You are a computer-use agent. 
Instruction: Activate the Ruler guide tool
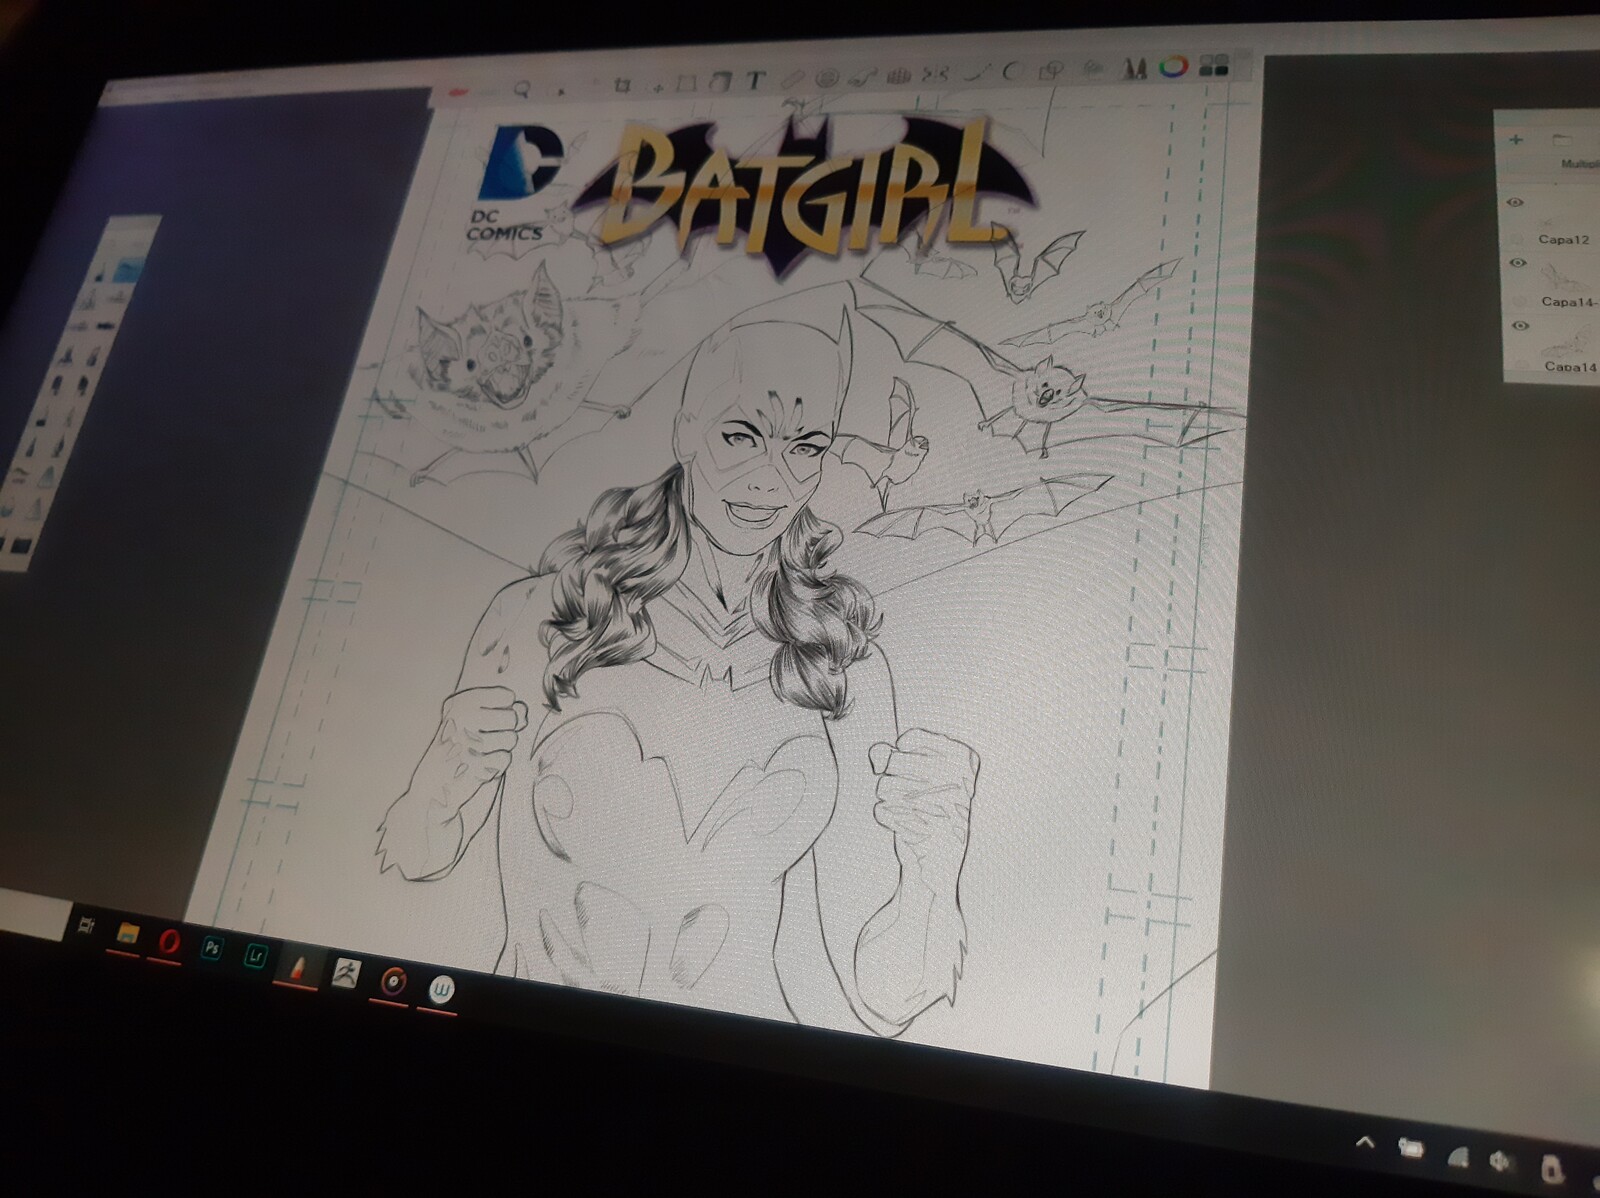[791, 79]
